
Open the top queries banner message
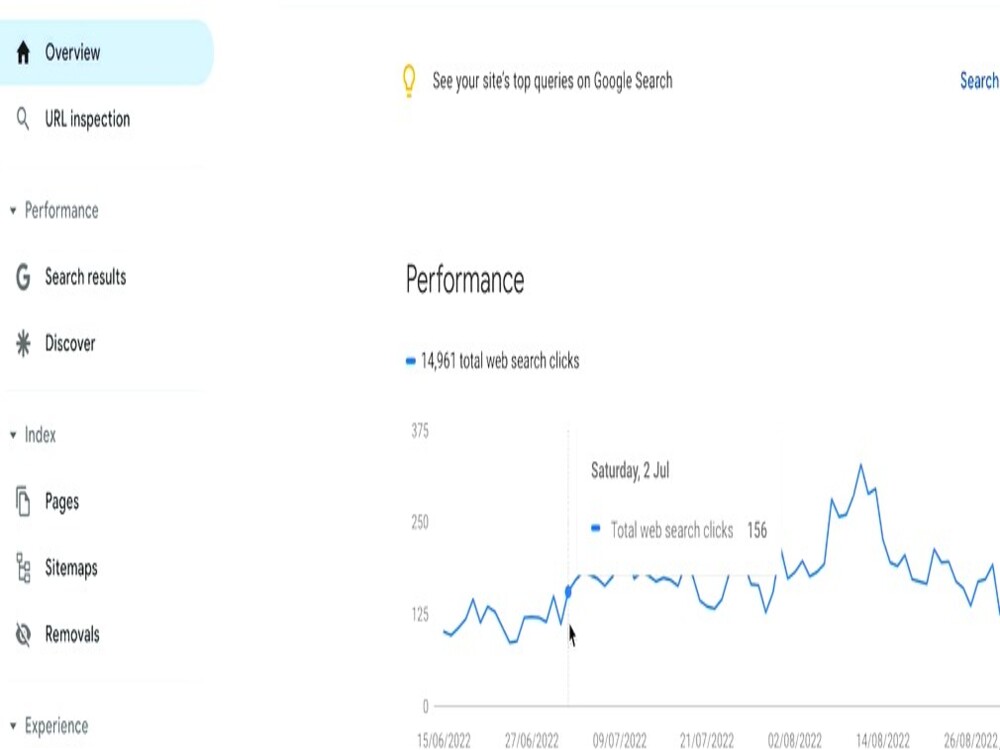click(549, 81)
